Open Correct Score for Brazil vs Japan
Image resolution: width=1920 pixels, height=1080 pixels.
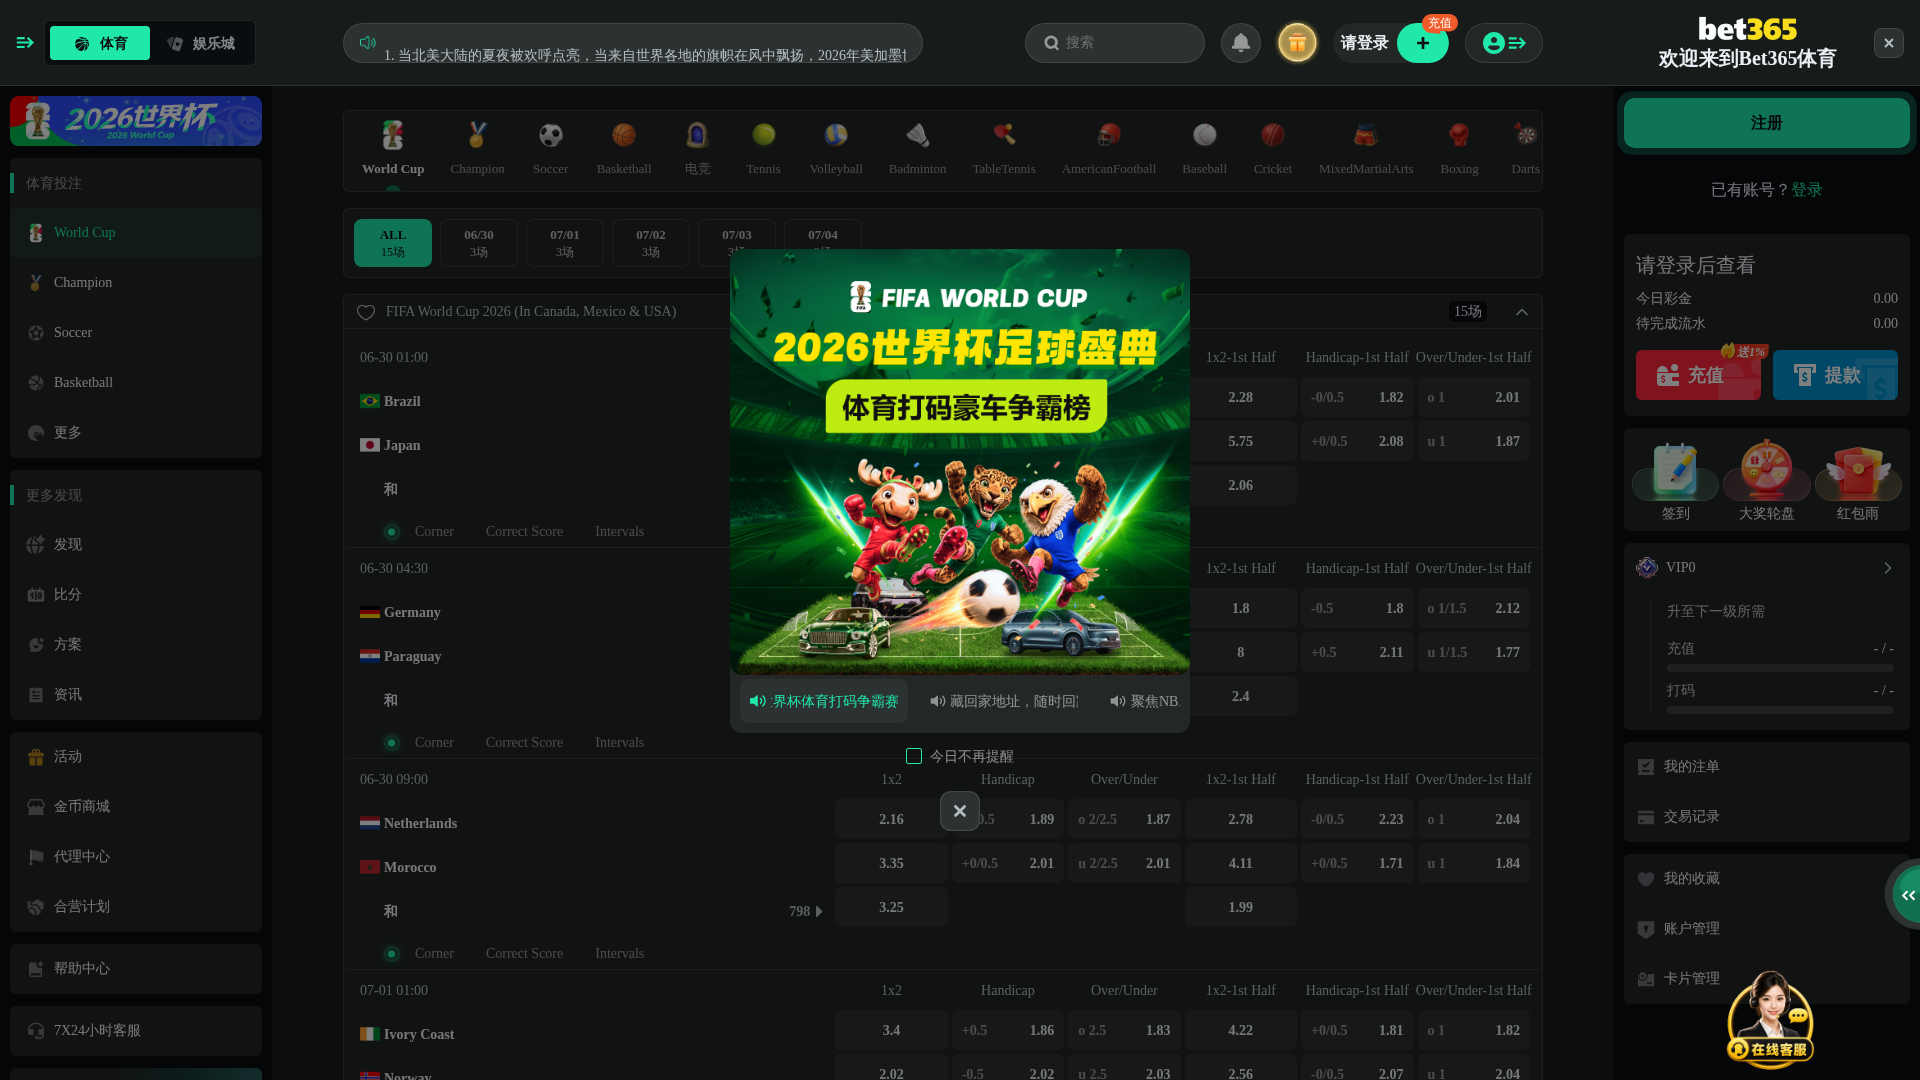[x=524, y=532]
